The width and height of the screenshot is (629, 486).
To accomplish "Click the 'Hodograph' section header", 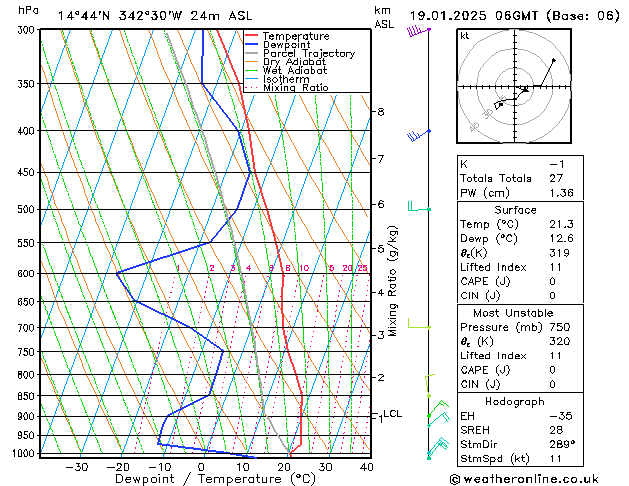I will pyautogui.click(x=515, y=401).
